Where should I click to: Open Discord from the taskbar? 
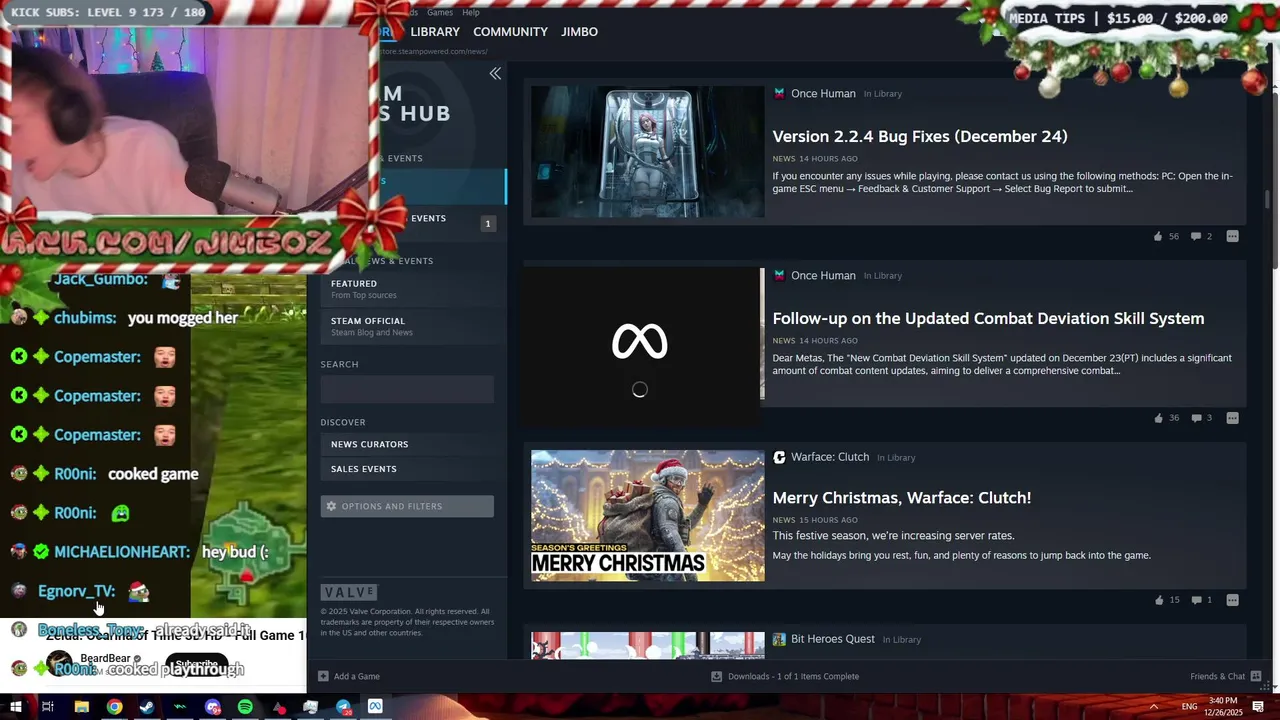(x=212, y=707)
